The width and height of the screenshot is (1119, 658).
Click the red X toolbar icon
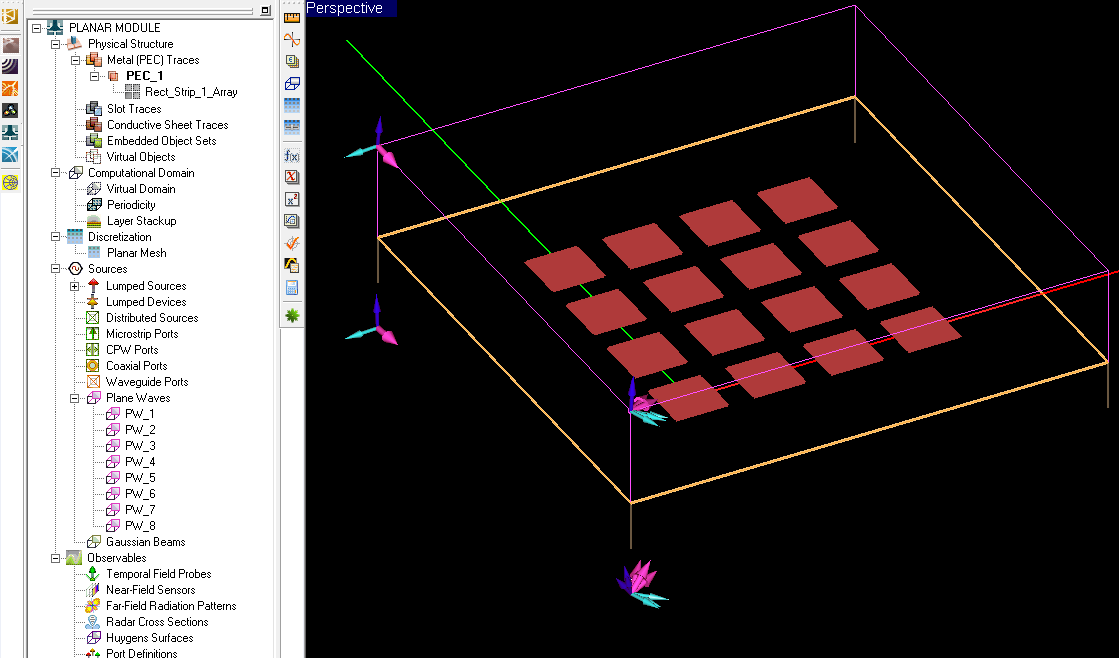point(292,177)
